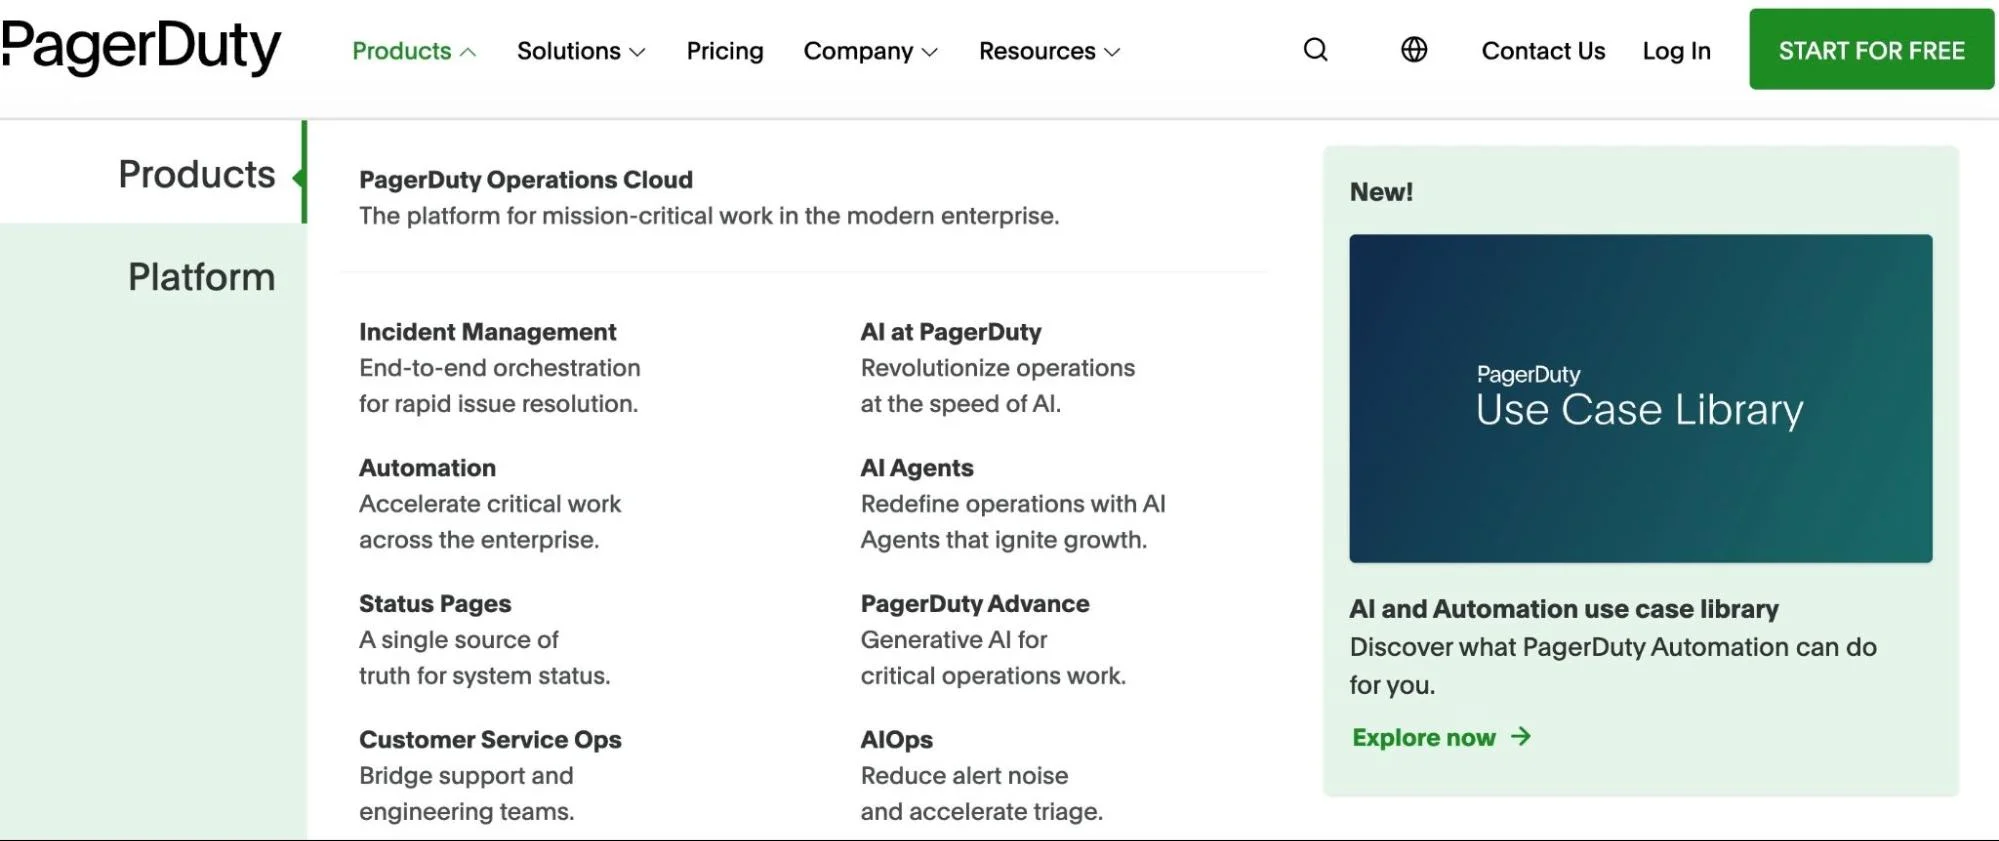The width and height of the screenshot is (1999, 841).
Task: Expand the Resources dropdown
Action: (x=1049, y=51)
